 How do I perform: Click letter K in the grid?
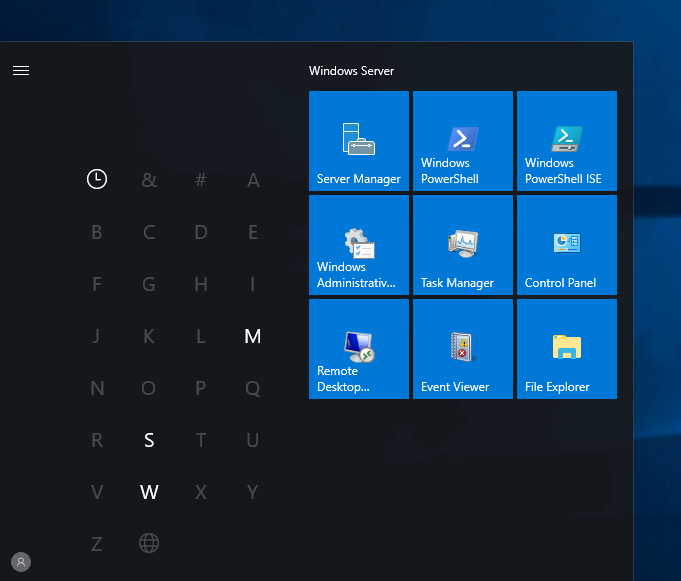[x=149, y=336]
